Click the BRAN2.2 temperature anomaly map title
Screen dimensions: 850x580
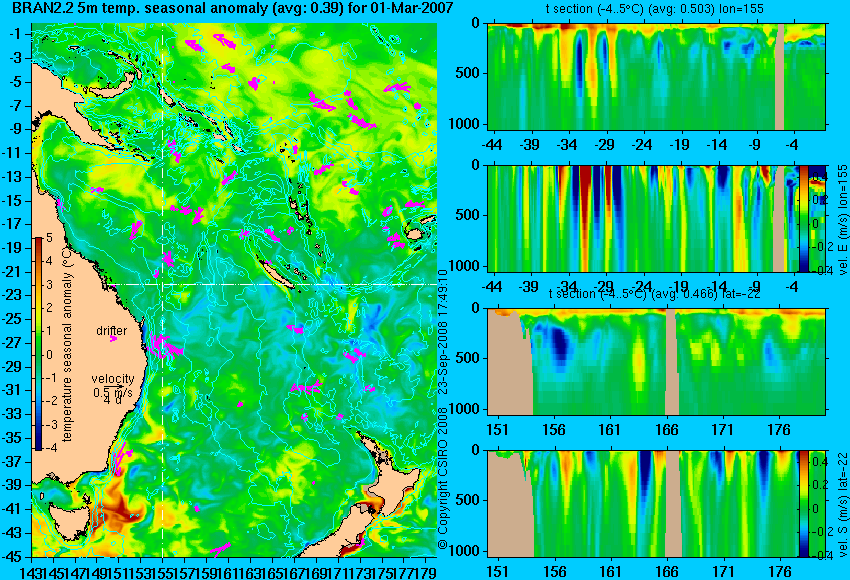click(x=233, y=8)
